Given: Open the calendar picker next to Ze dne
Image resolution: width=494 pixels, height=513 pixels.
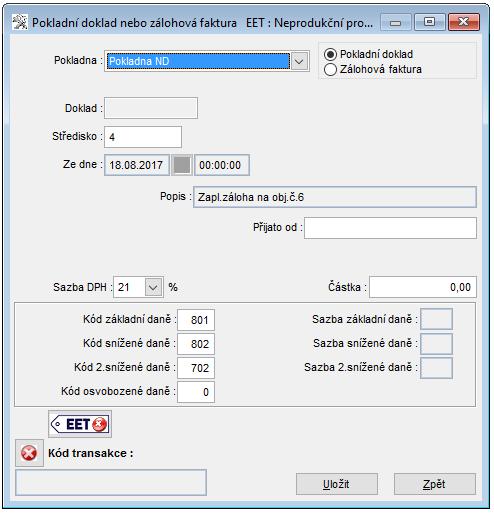Looking at the screenshot, I should [182, 165].
